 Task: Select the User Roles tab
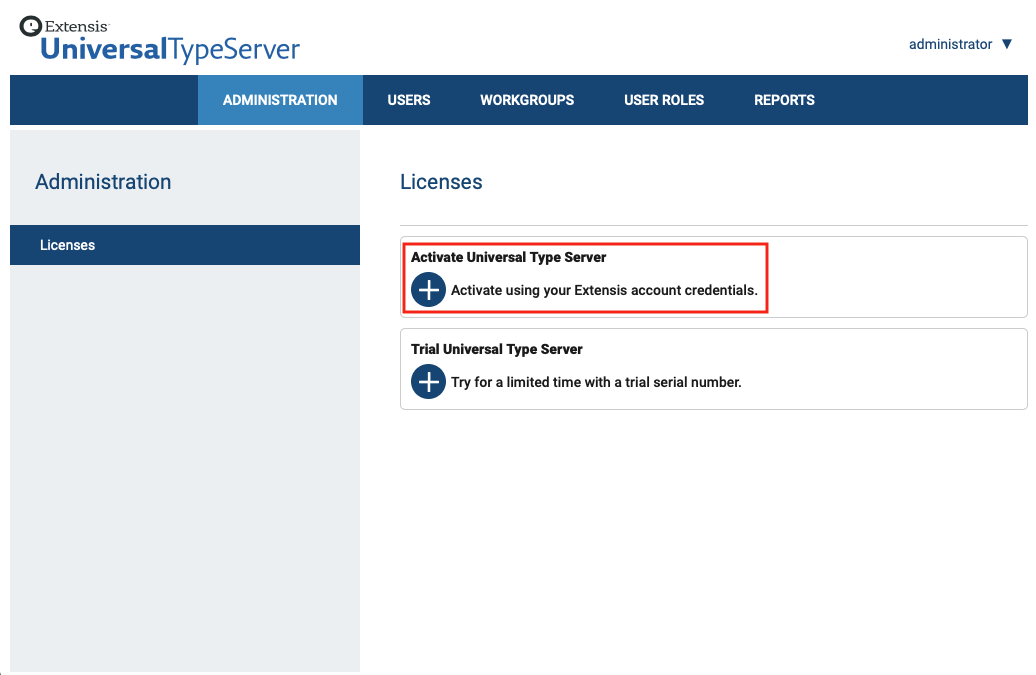[x=664, y=100]
